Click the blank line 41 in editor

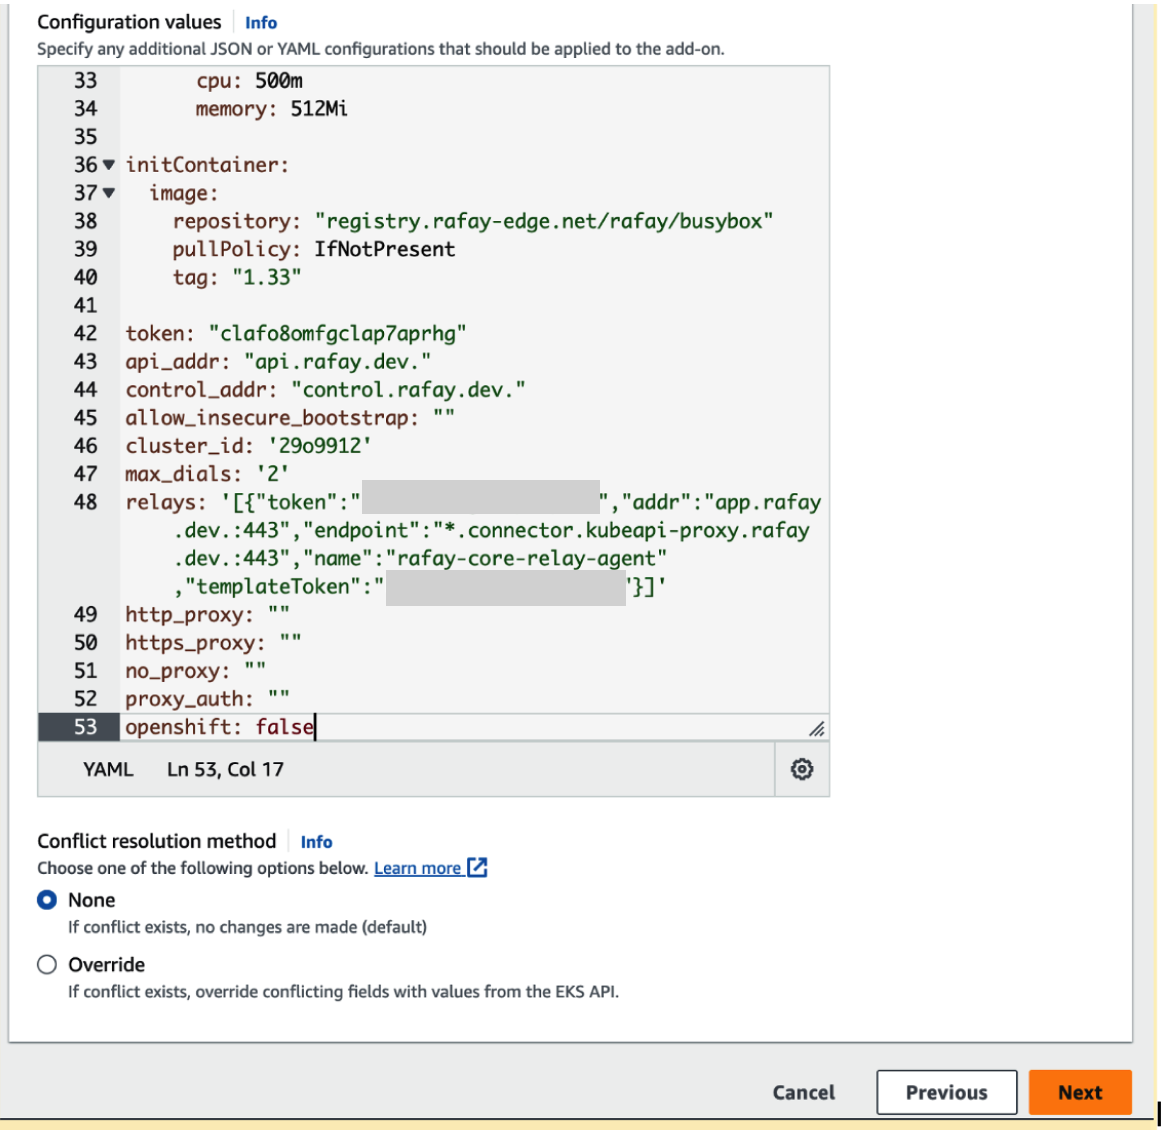click(474, 305)
